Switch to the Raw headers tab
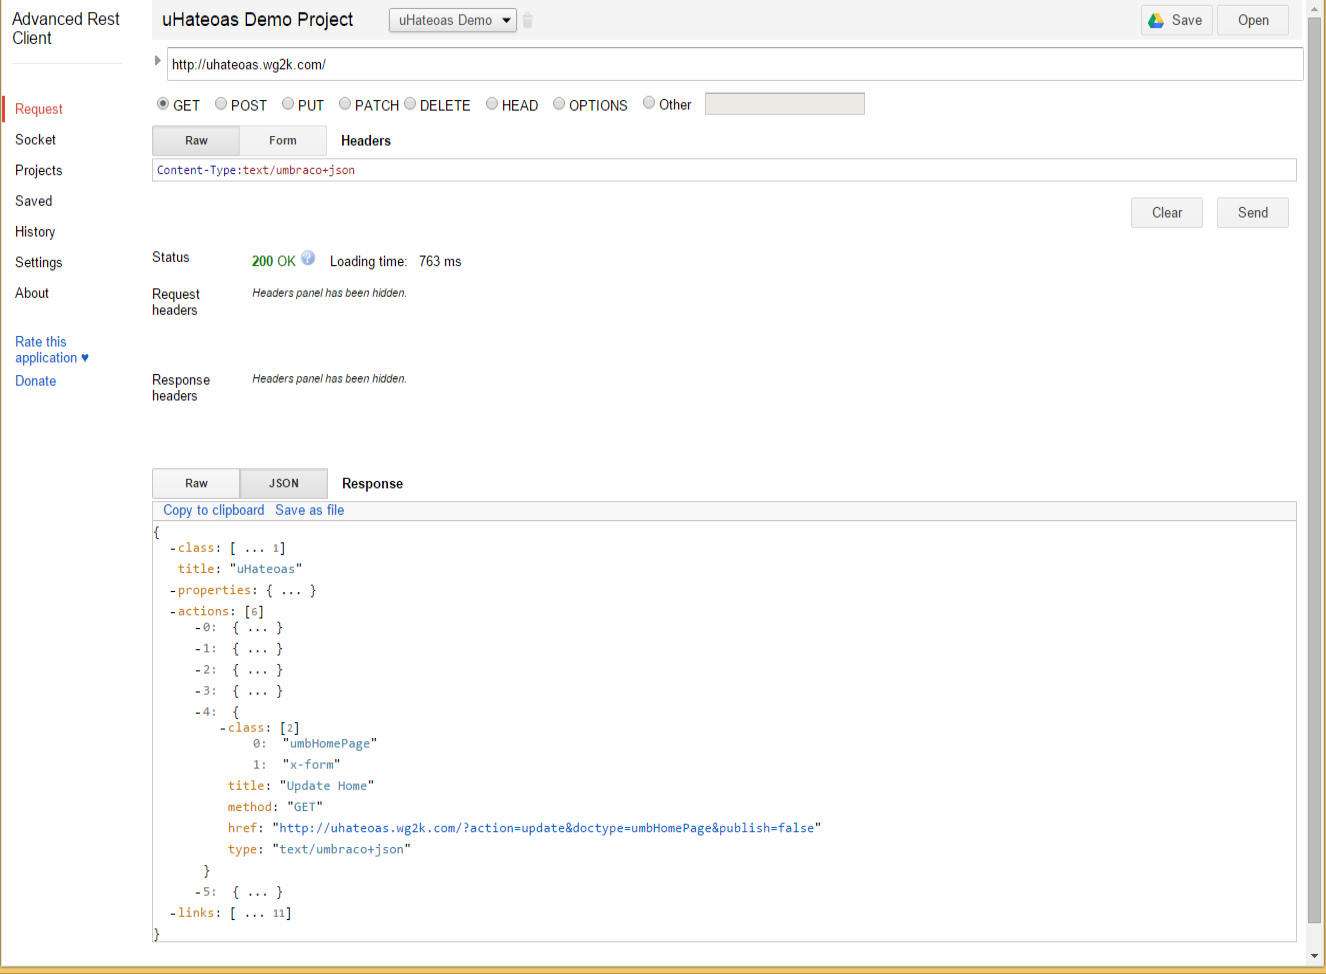 pyautogui.click(x=196, y=141)
